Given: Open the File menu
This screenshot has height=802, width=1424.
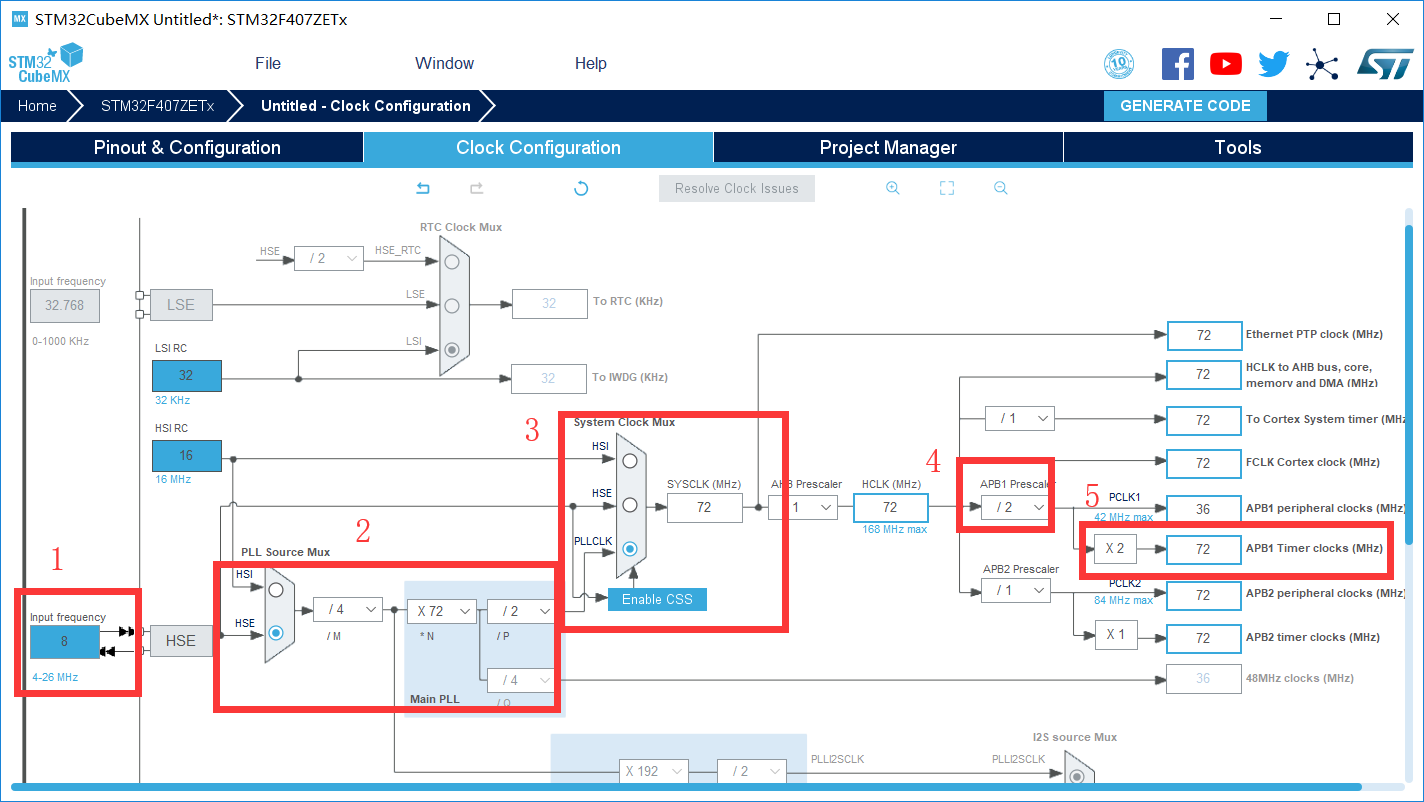Looking at the screenshot, I should point(268,63).
